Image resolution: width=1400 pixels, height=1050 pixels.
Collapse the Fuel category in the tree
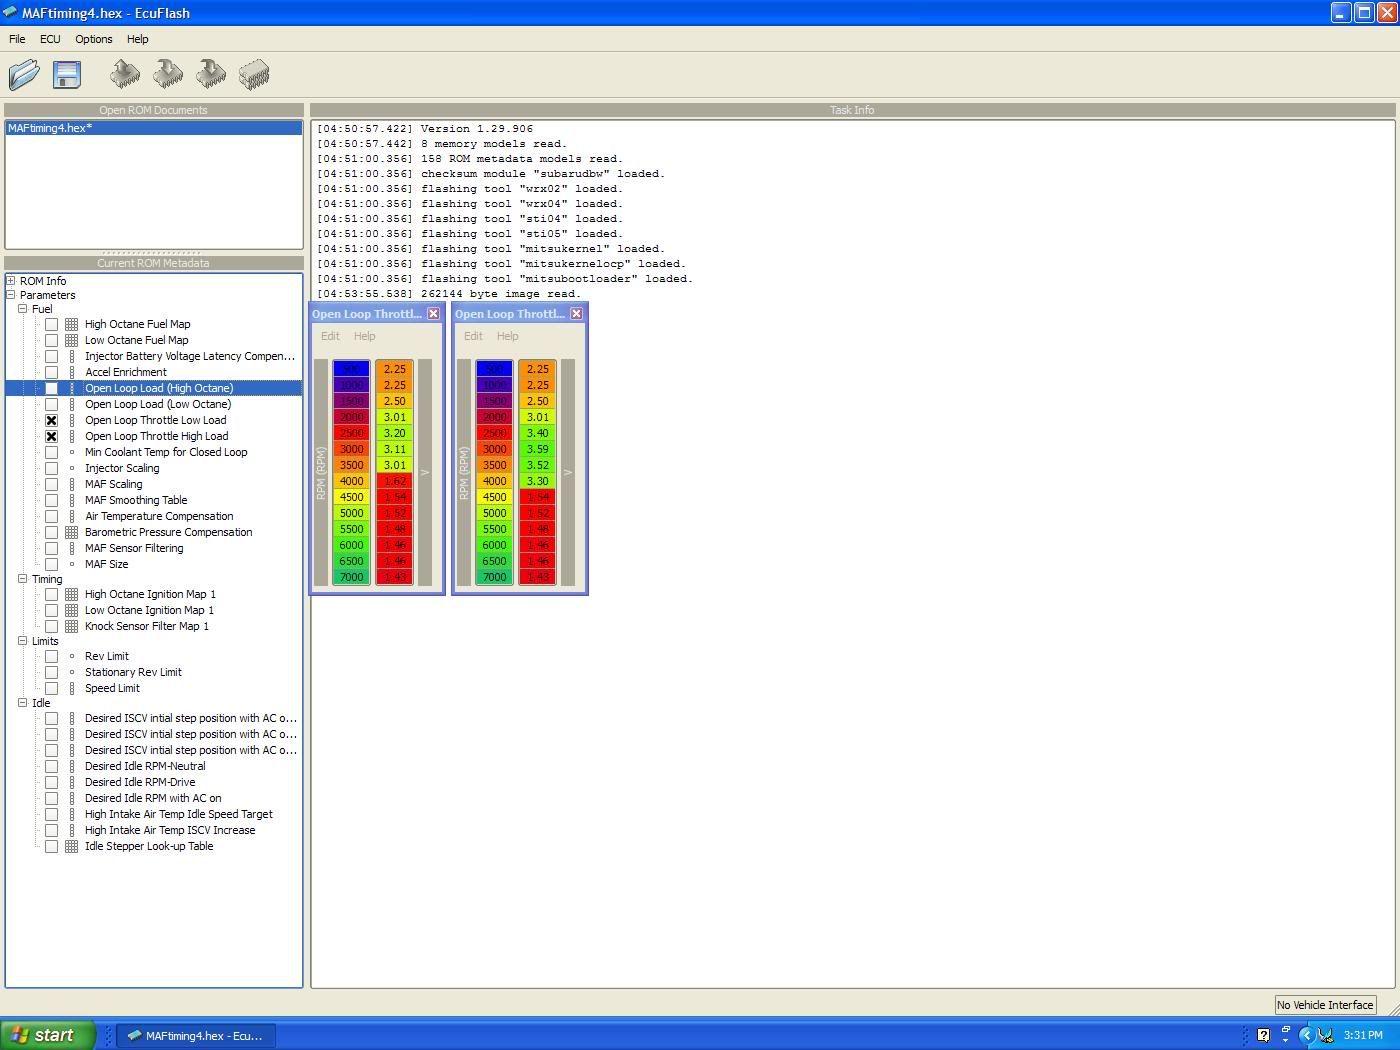[23, 309]
